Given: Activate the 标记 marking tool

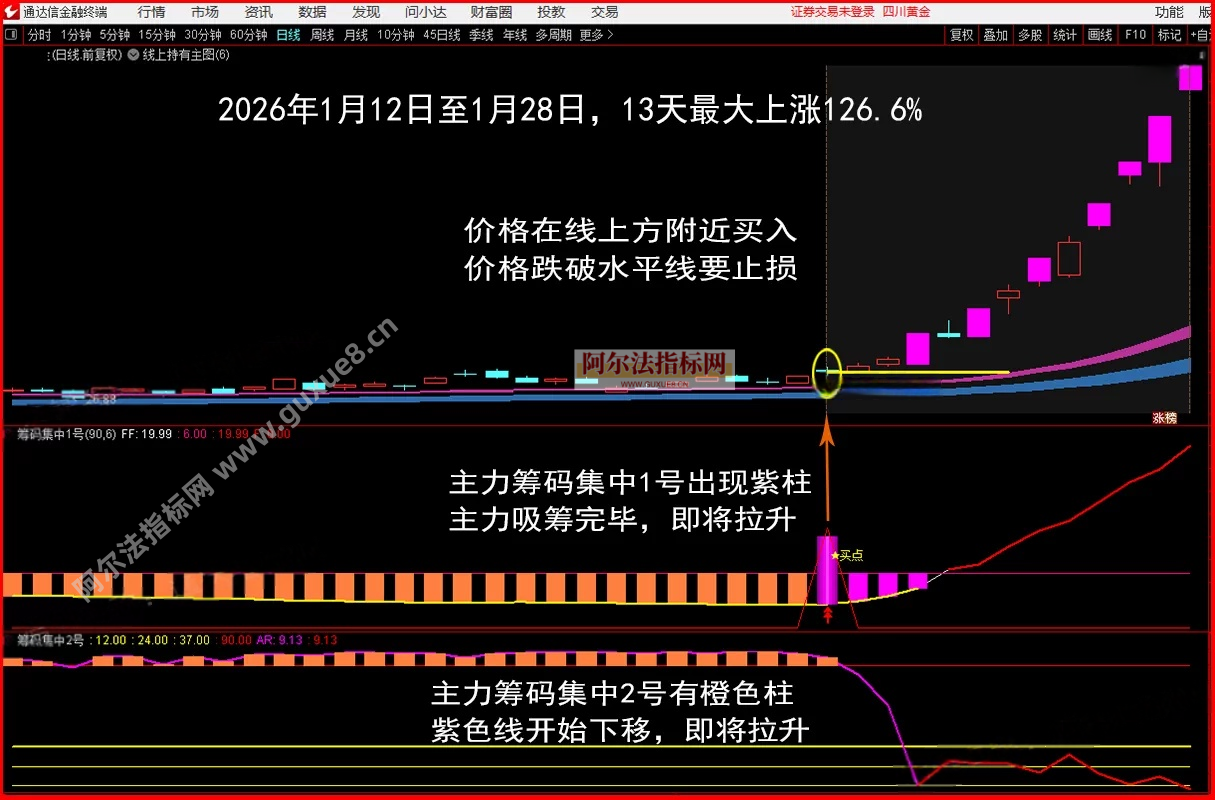Looking at the screenshot, I should (x=1169, y=34).
